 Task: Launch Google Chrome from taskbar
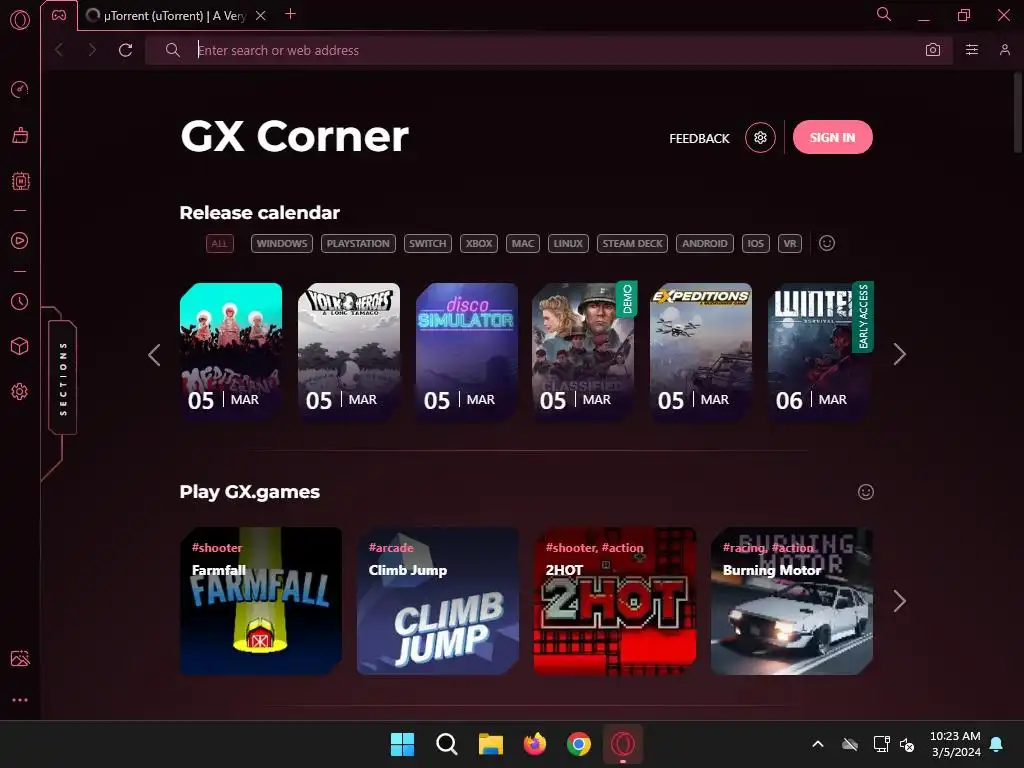579,744
